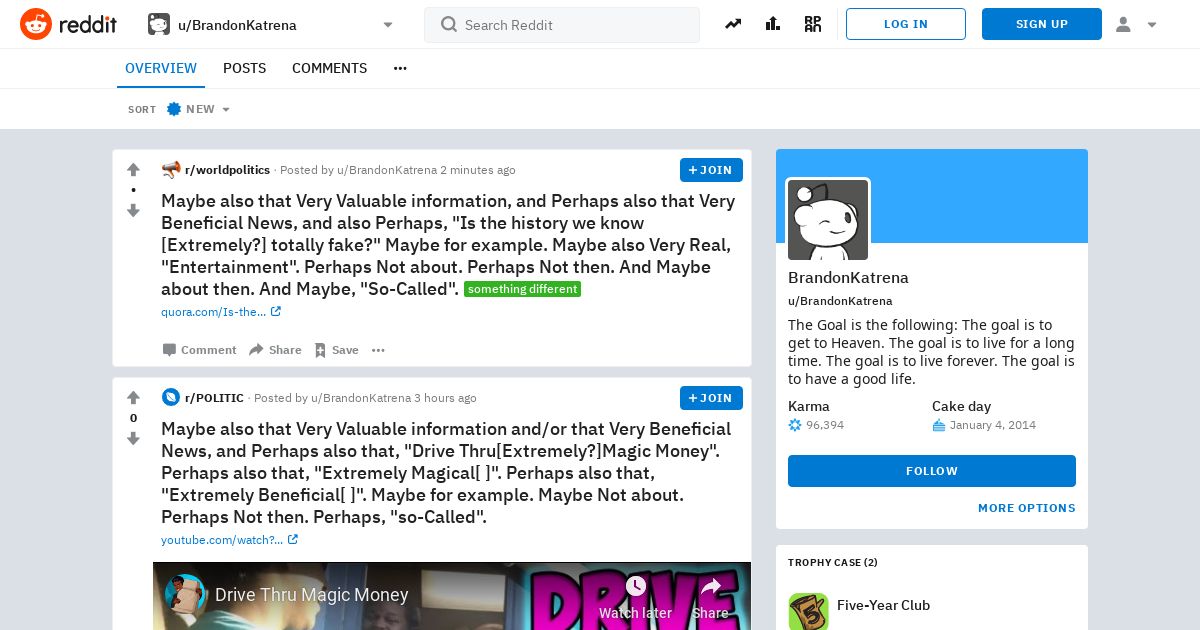Click the Five-Year Club trophy label
Viewport: 1200px width, 630px height.
[x=883, y=605]
